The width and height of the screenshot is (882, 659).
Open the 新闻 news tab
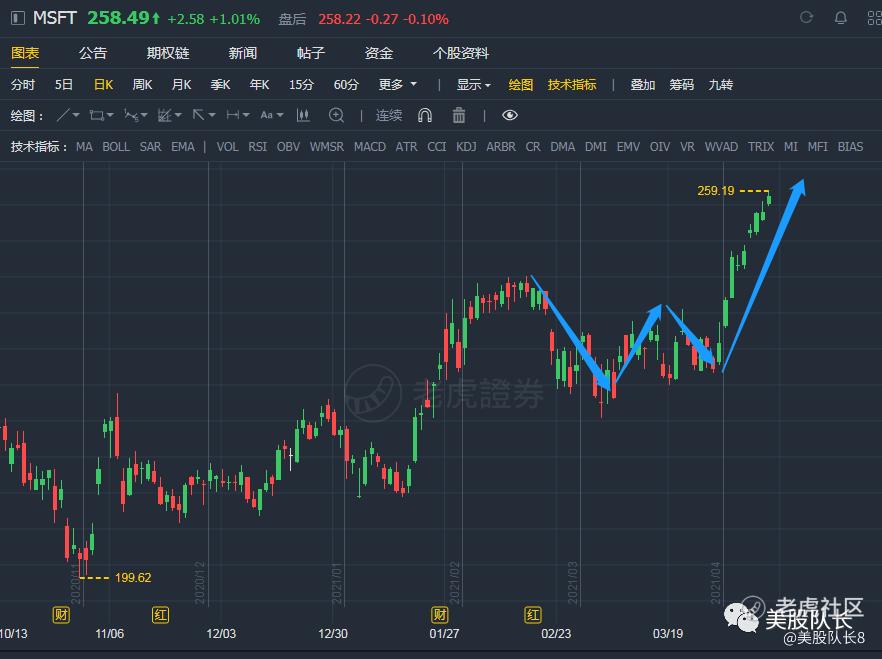[x=243, y=53]
